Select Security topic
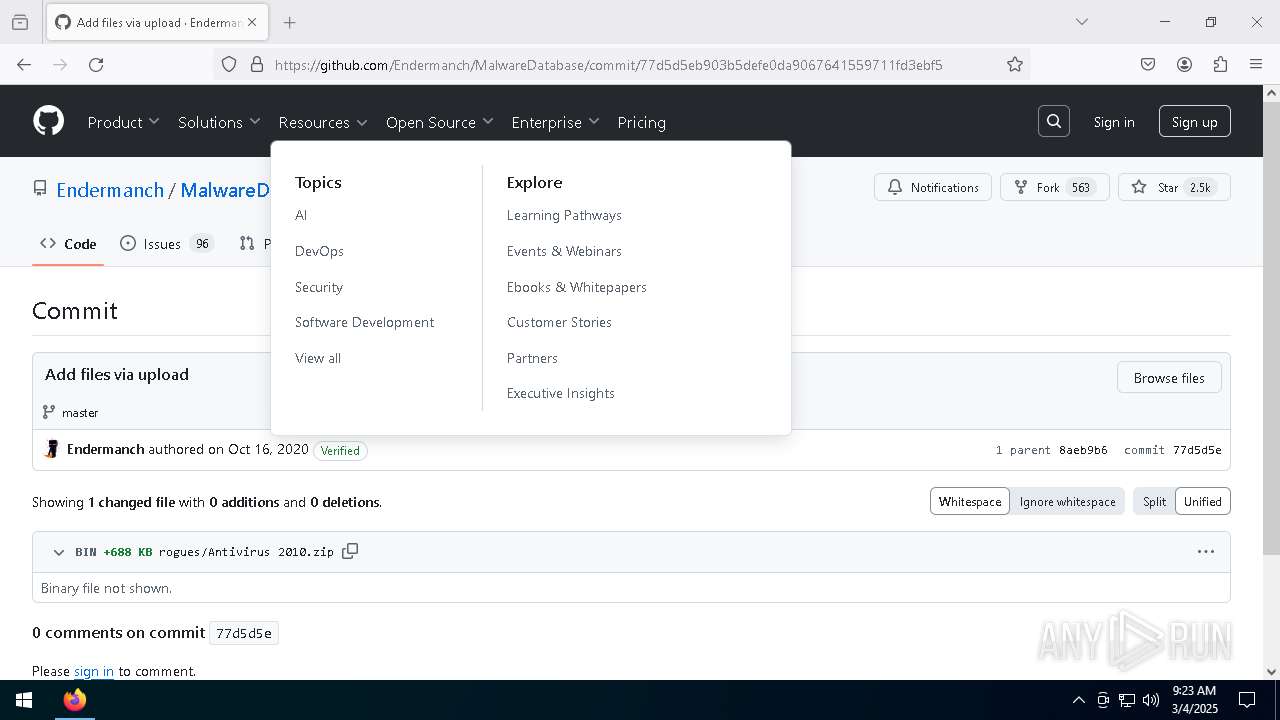Image resolution: width=1280 pixels, height=720 pixels. (x=319, y=287)
